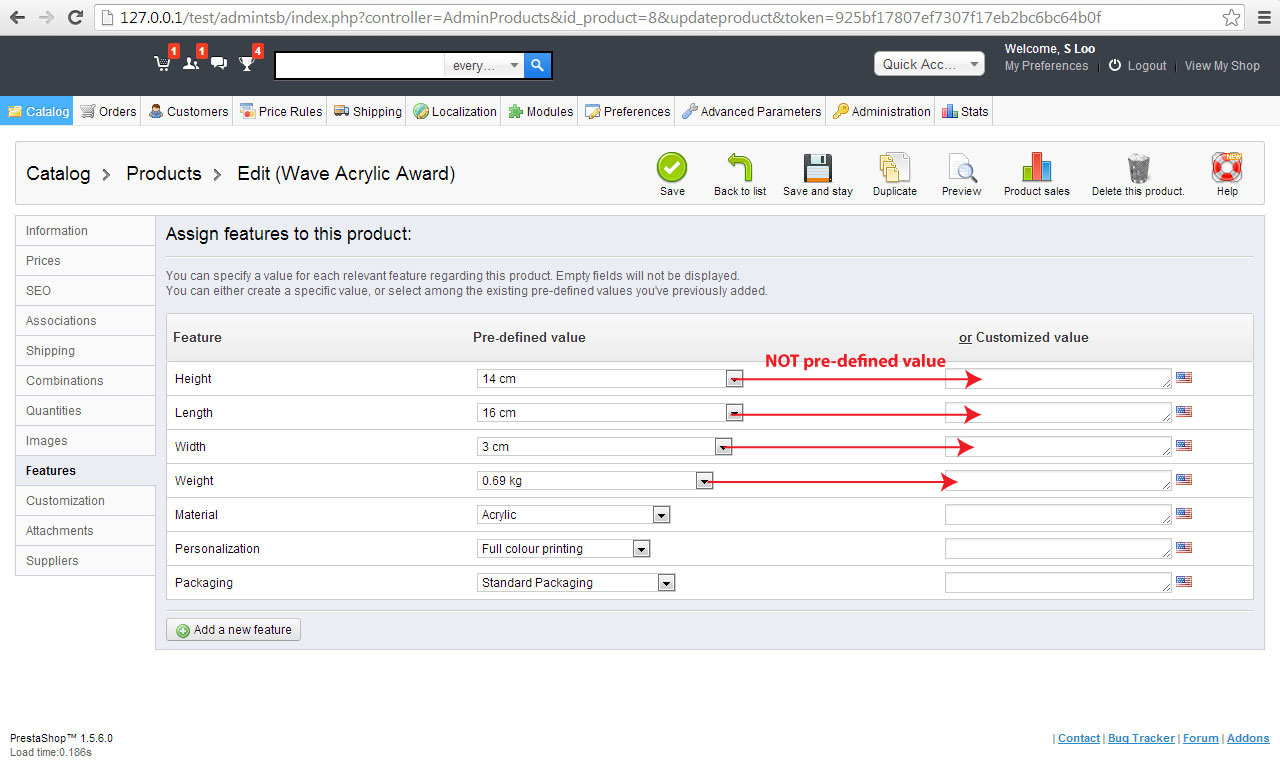Open the My Preferences link

pyautogui.click(x=1046, y=66)
